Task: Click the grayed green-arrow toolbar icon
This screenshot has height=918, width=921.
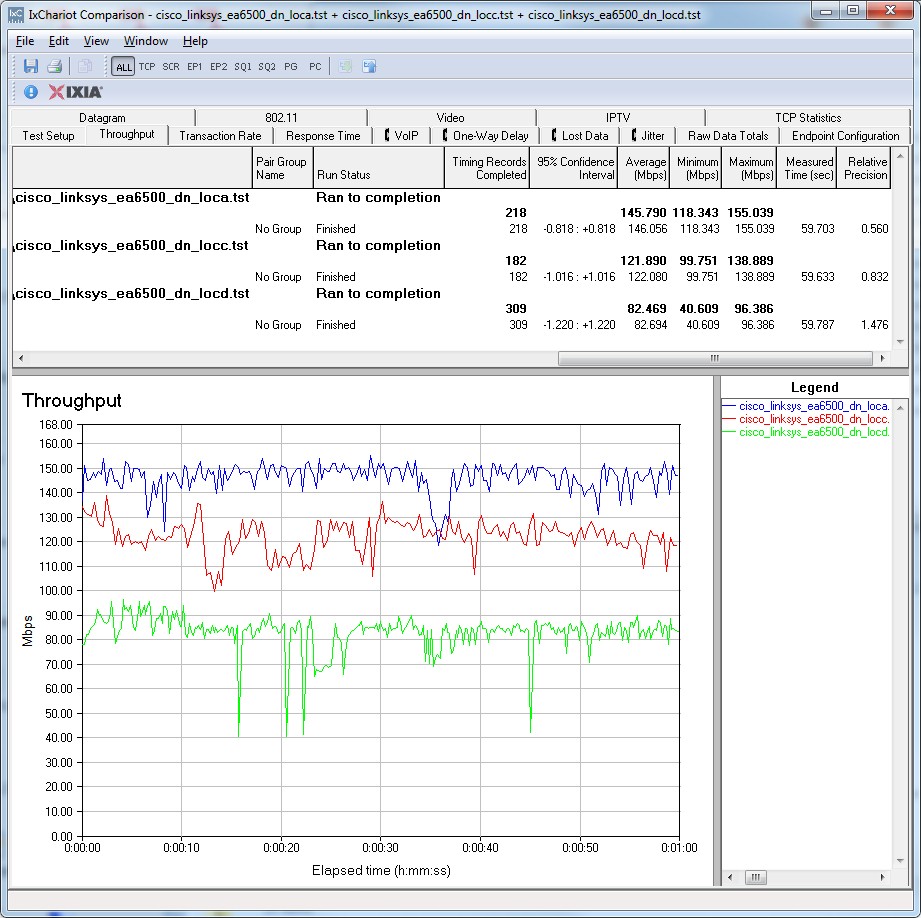Action: 345,66
